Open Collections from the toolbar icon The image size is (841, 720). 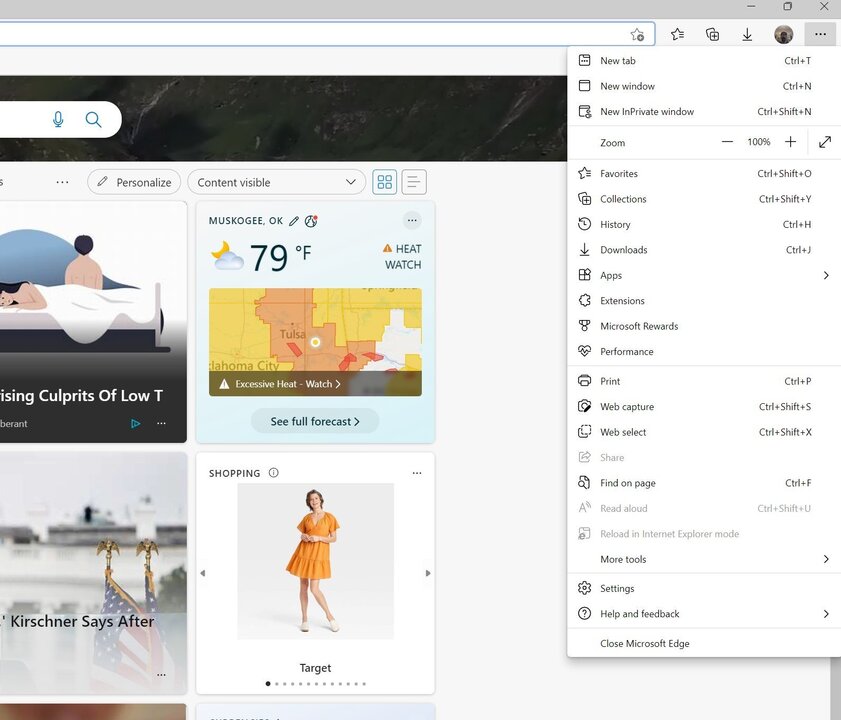coord(712,33)
